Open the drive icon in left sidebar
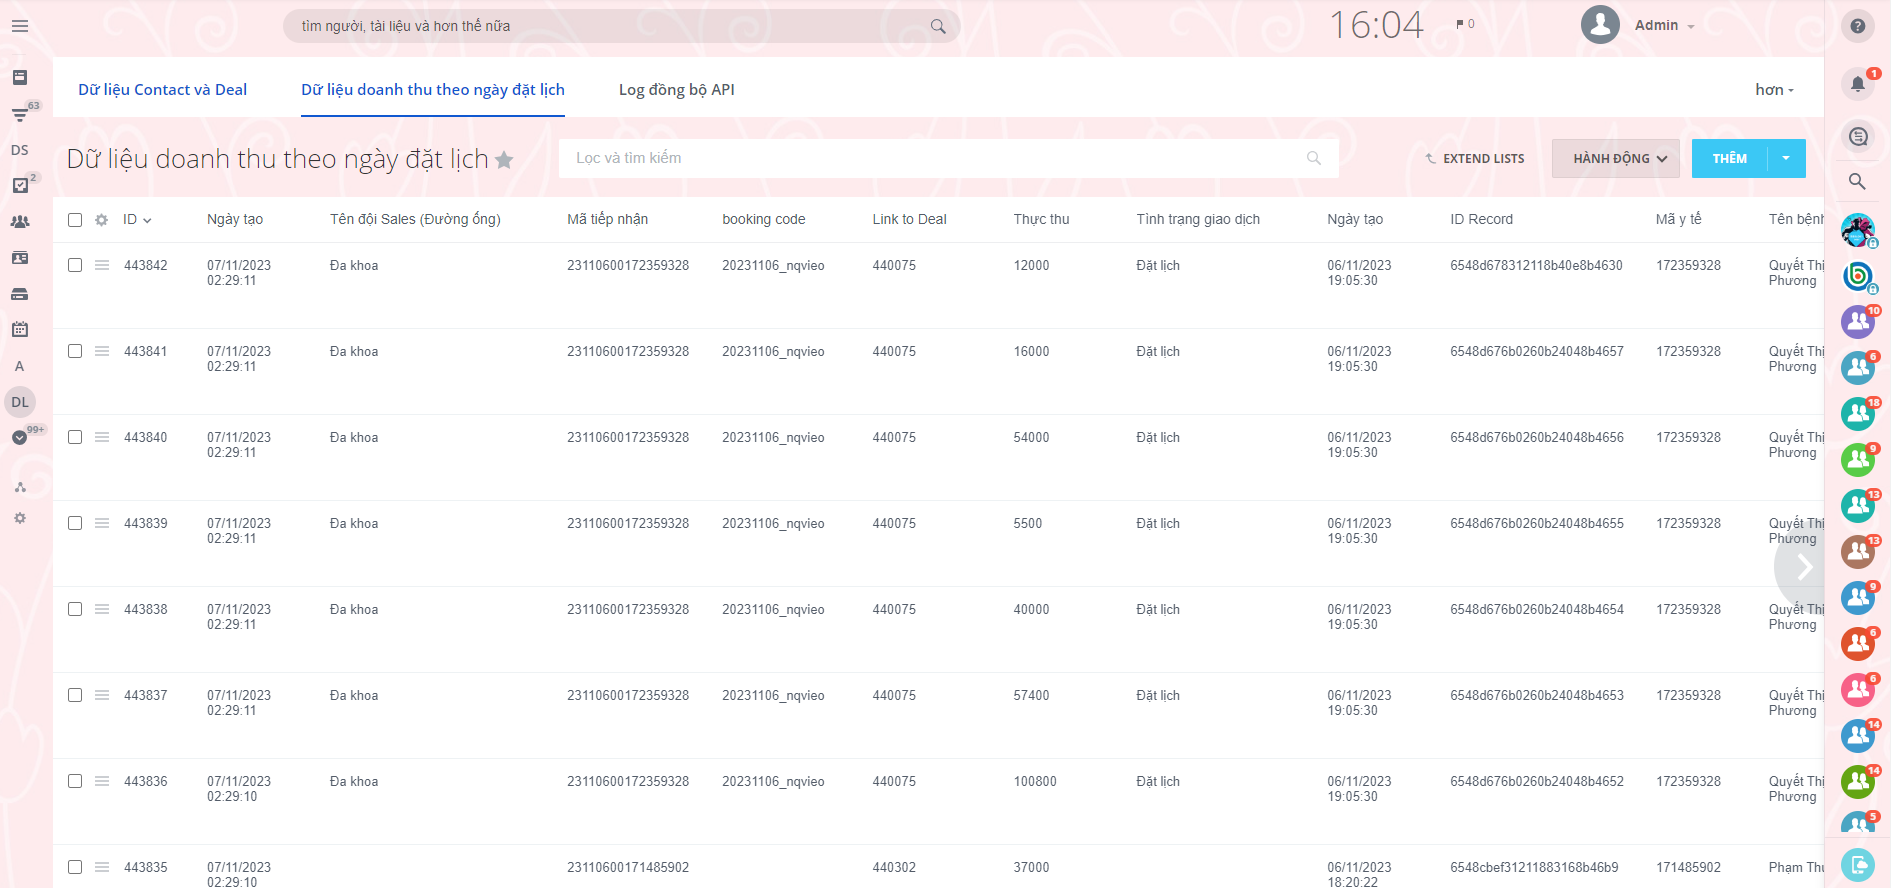The height and width of the screenshot is (888, 1891). click(20, 294)
